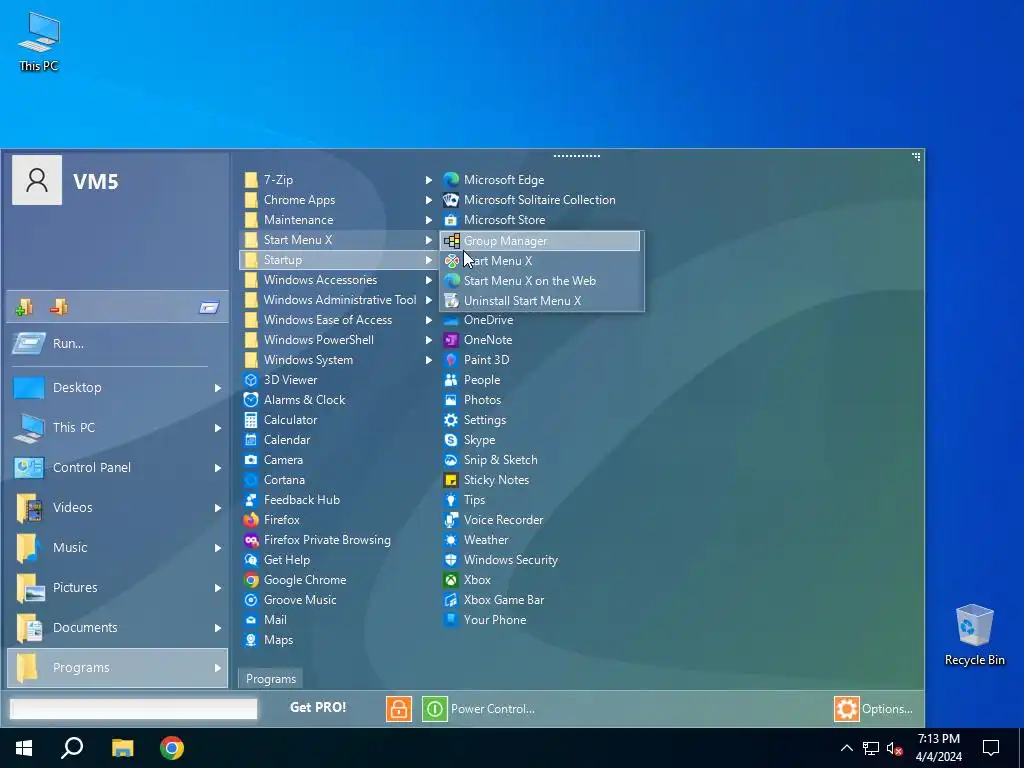Image resolution: width=1024 pixels, height=768 pixels.
Task: Expand Windows PowerShell folder
Action: (x=428, y=340)
